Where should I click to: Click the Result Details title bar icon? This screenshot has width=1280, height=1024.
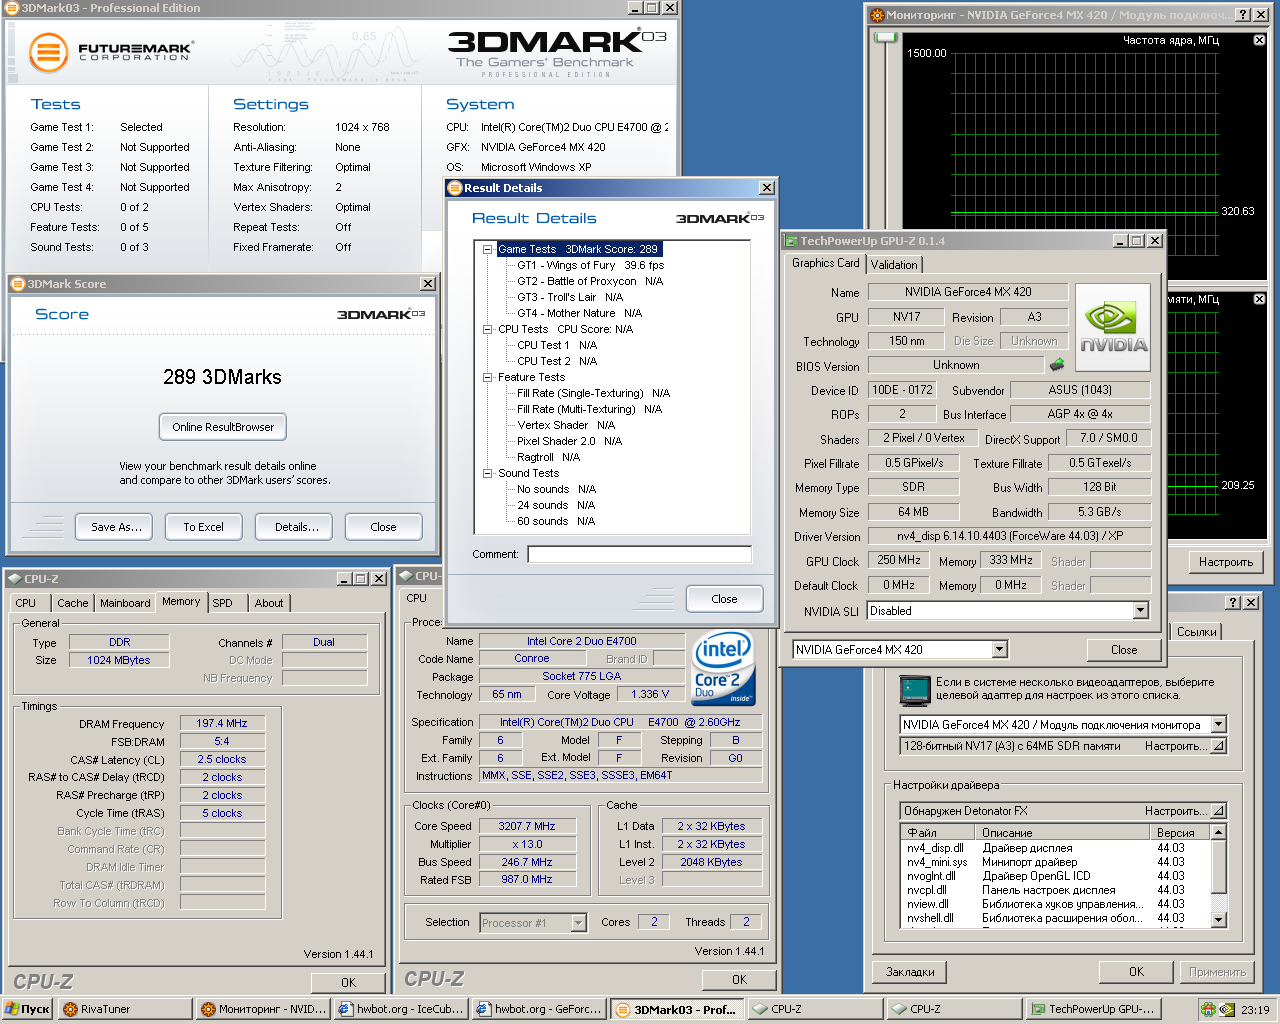pos(455,188)
